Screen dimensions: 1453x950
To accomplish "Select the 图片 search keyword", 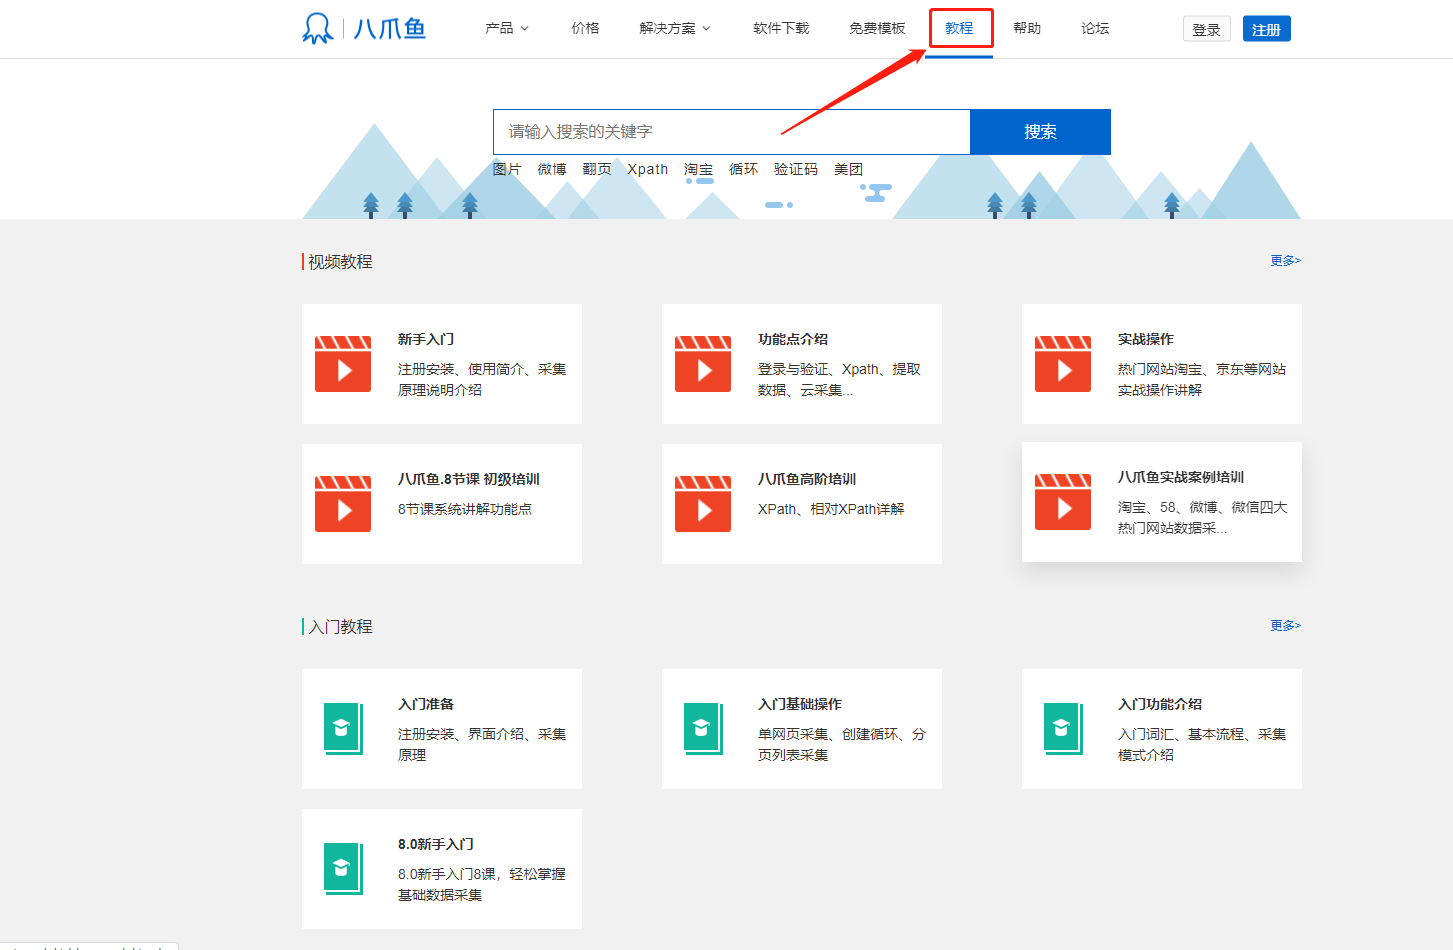I will 507,169.
